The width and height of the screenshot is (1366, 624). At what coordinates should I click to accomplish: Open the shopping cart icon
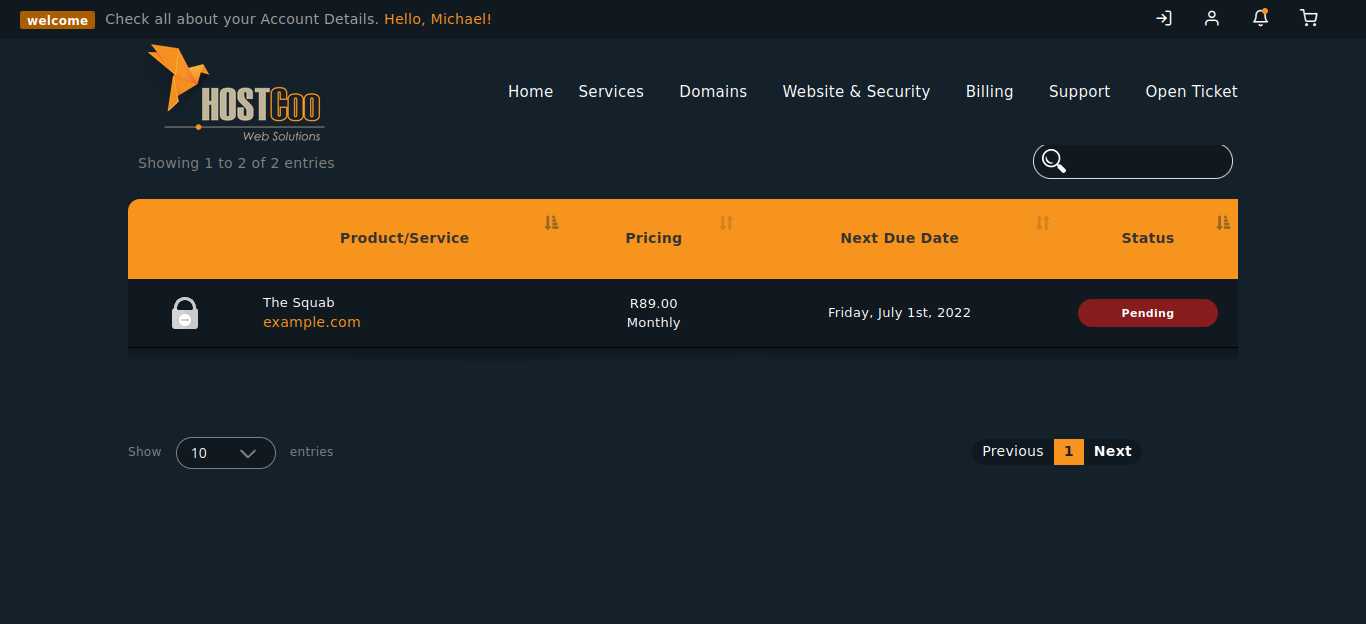(x=1309, y=18)
